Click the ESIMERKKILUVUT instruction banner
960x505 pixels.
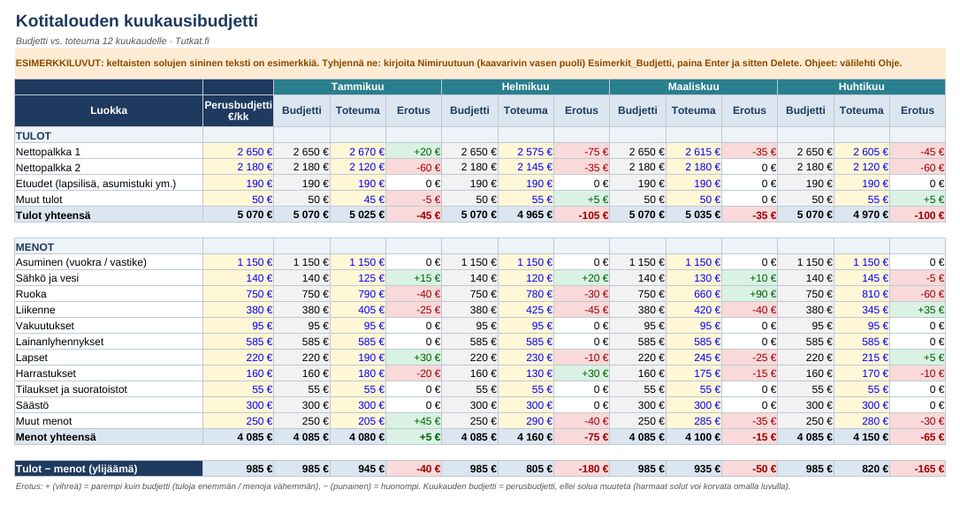tap(480, 63)
